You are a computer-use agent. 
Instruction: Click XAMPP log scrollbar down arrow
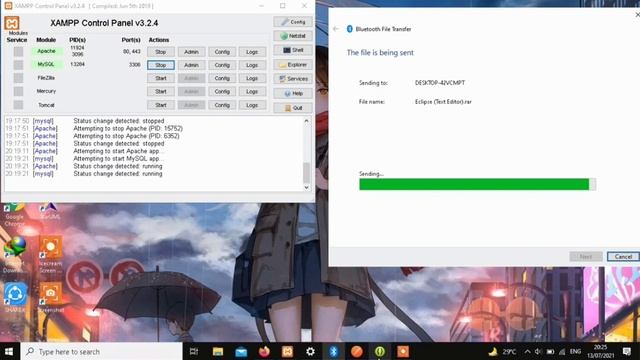[307, 187]
